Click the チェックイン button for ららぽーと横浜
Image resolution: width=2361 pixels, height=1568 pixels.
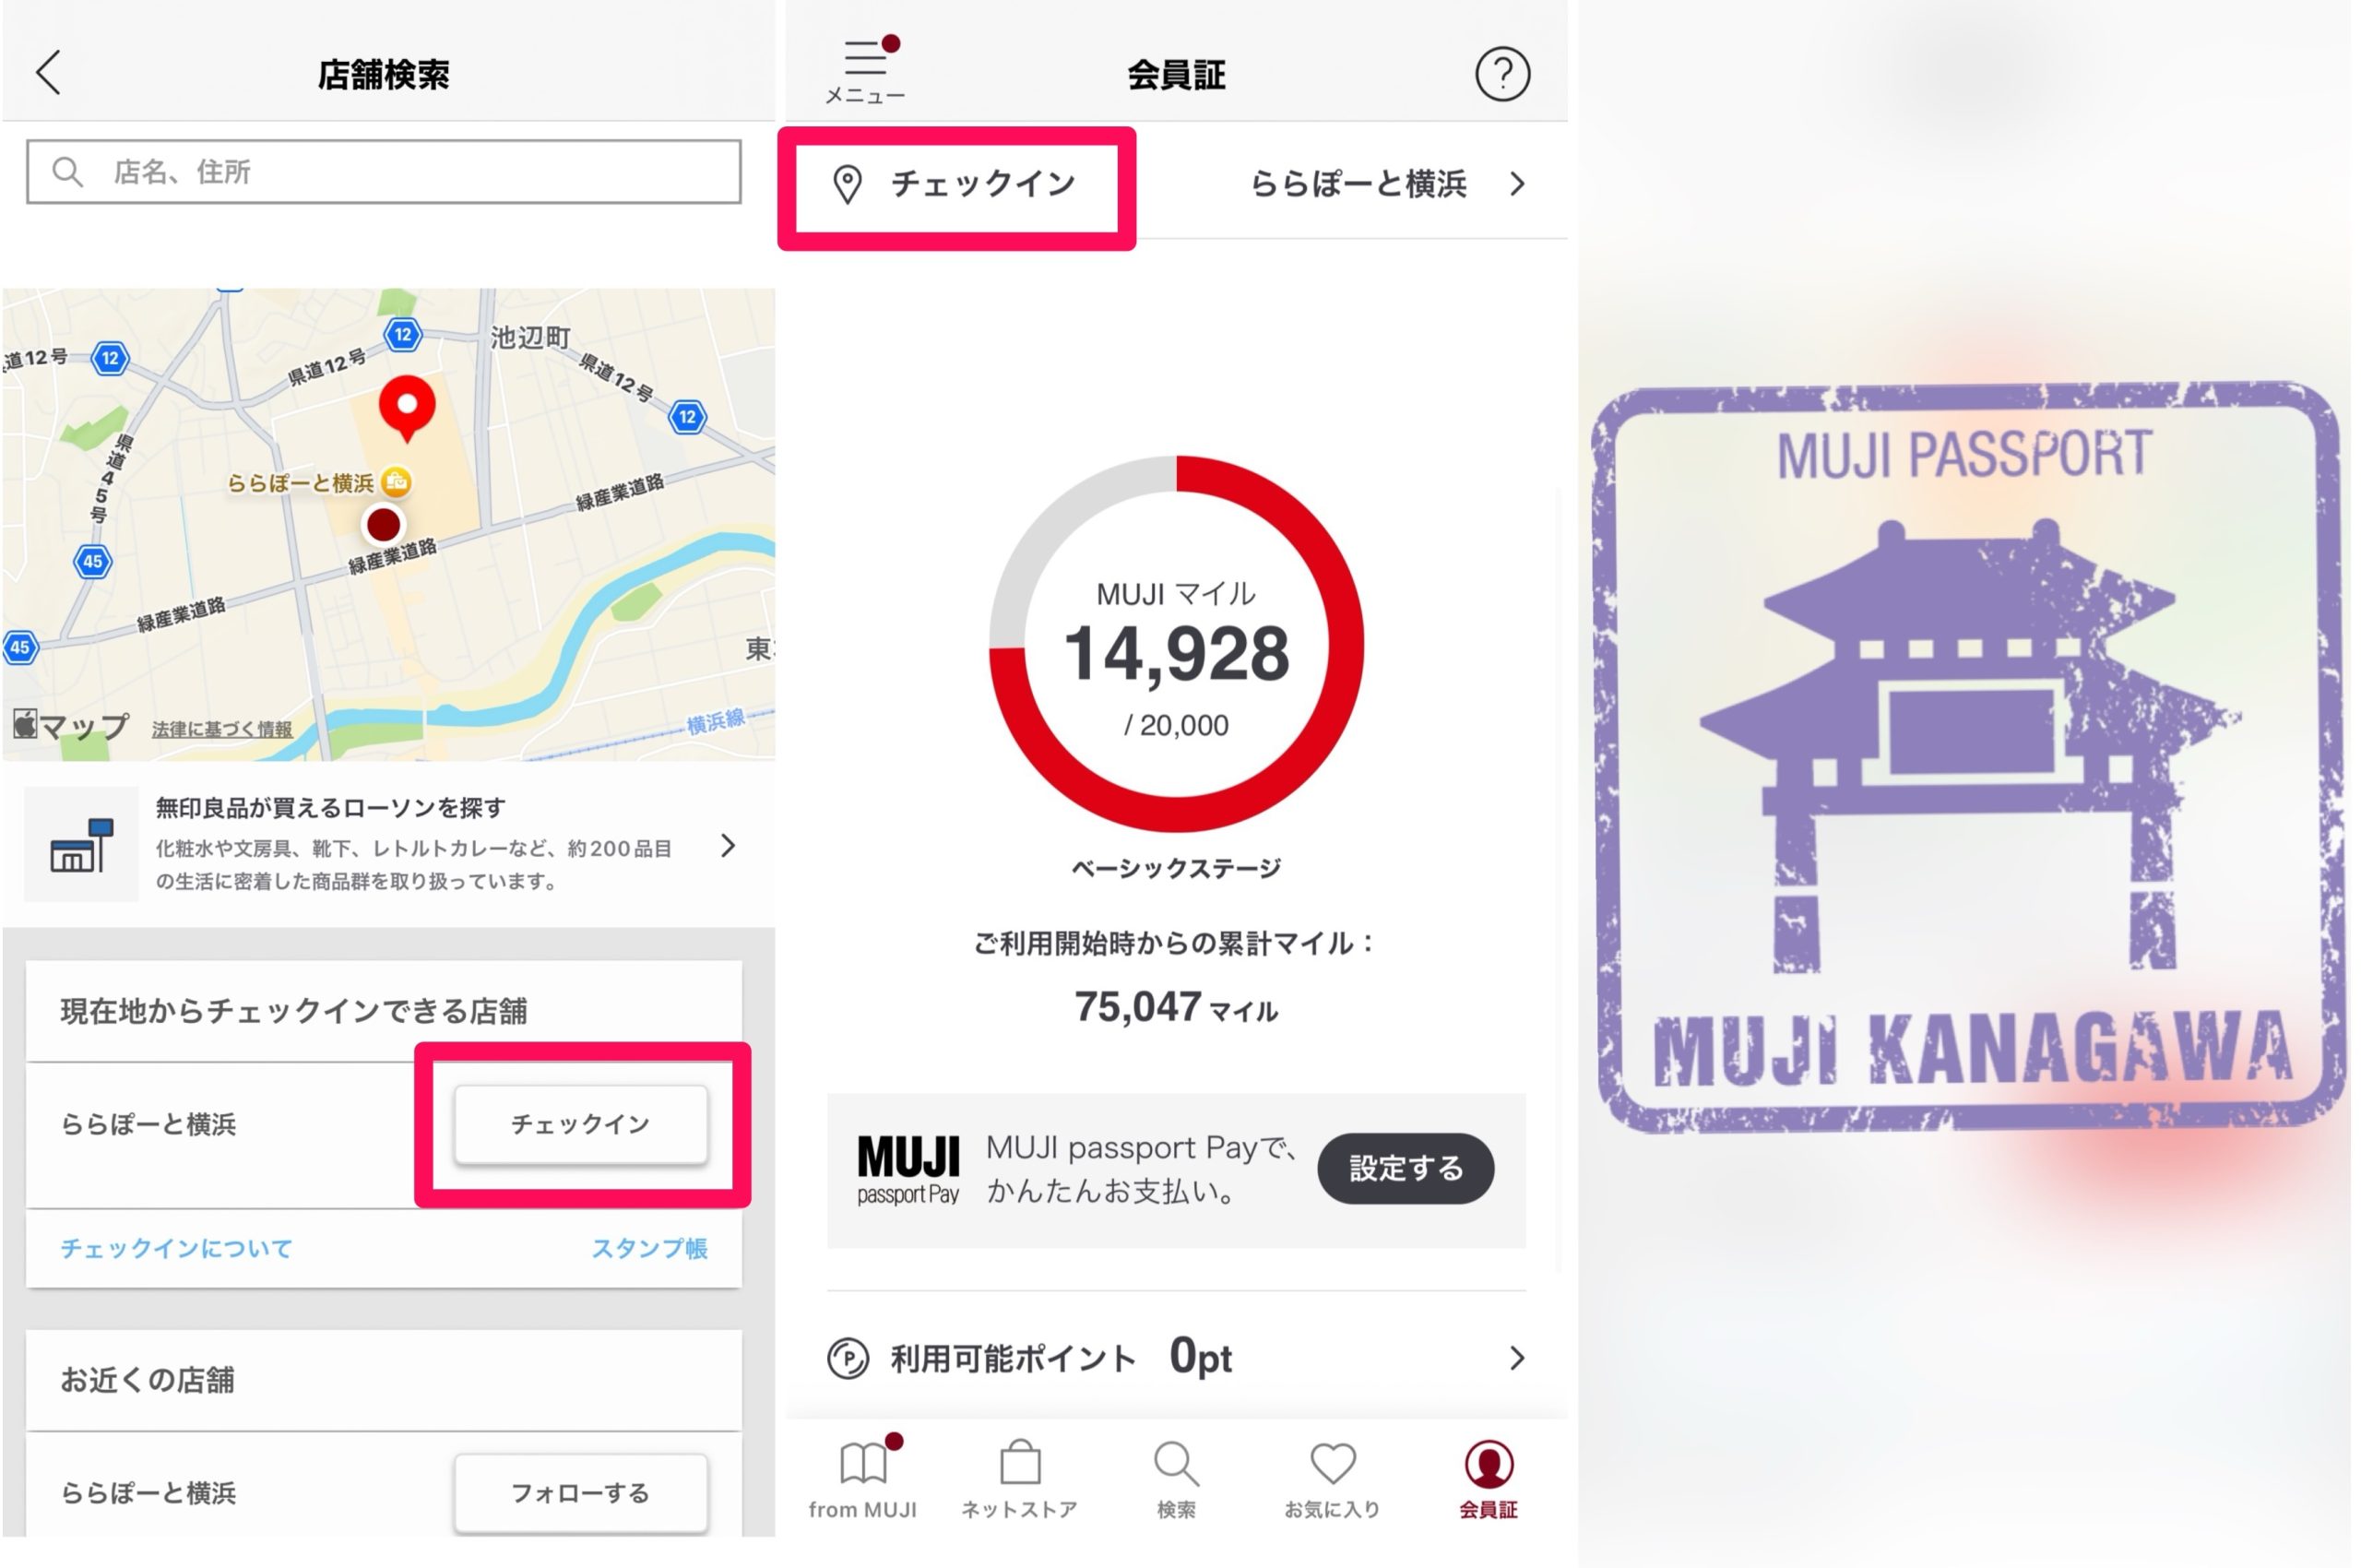click(581, 1124)
